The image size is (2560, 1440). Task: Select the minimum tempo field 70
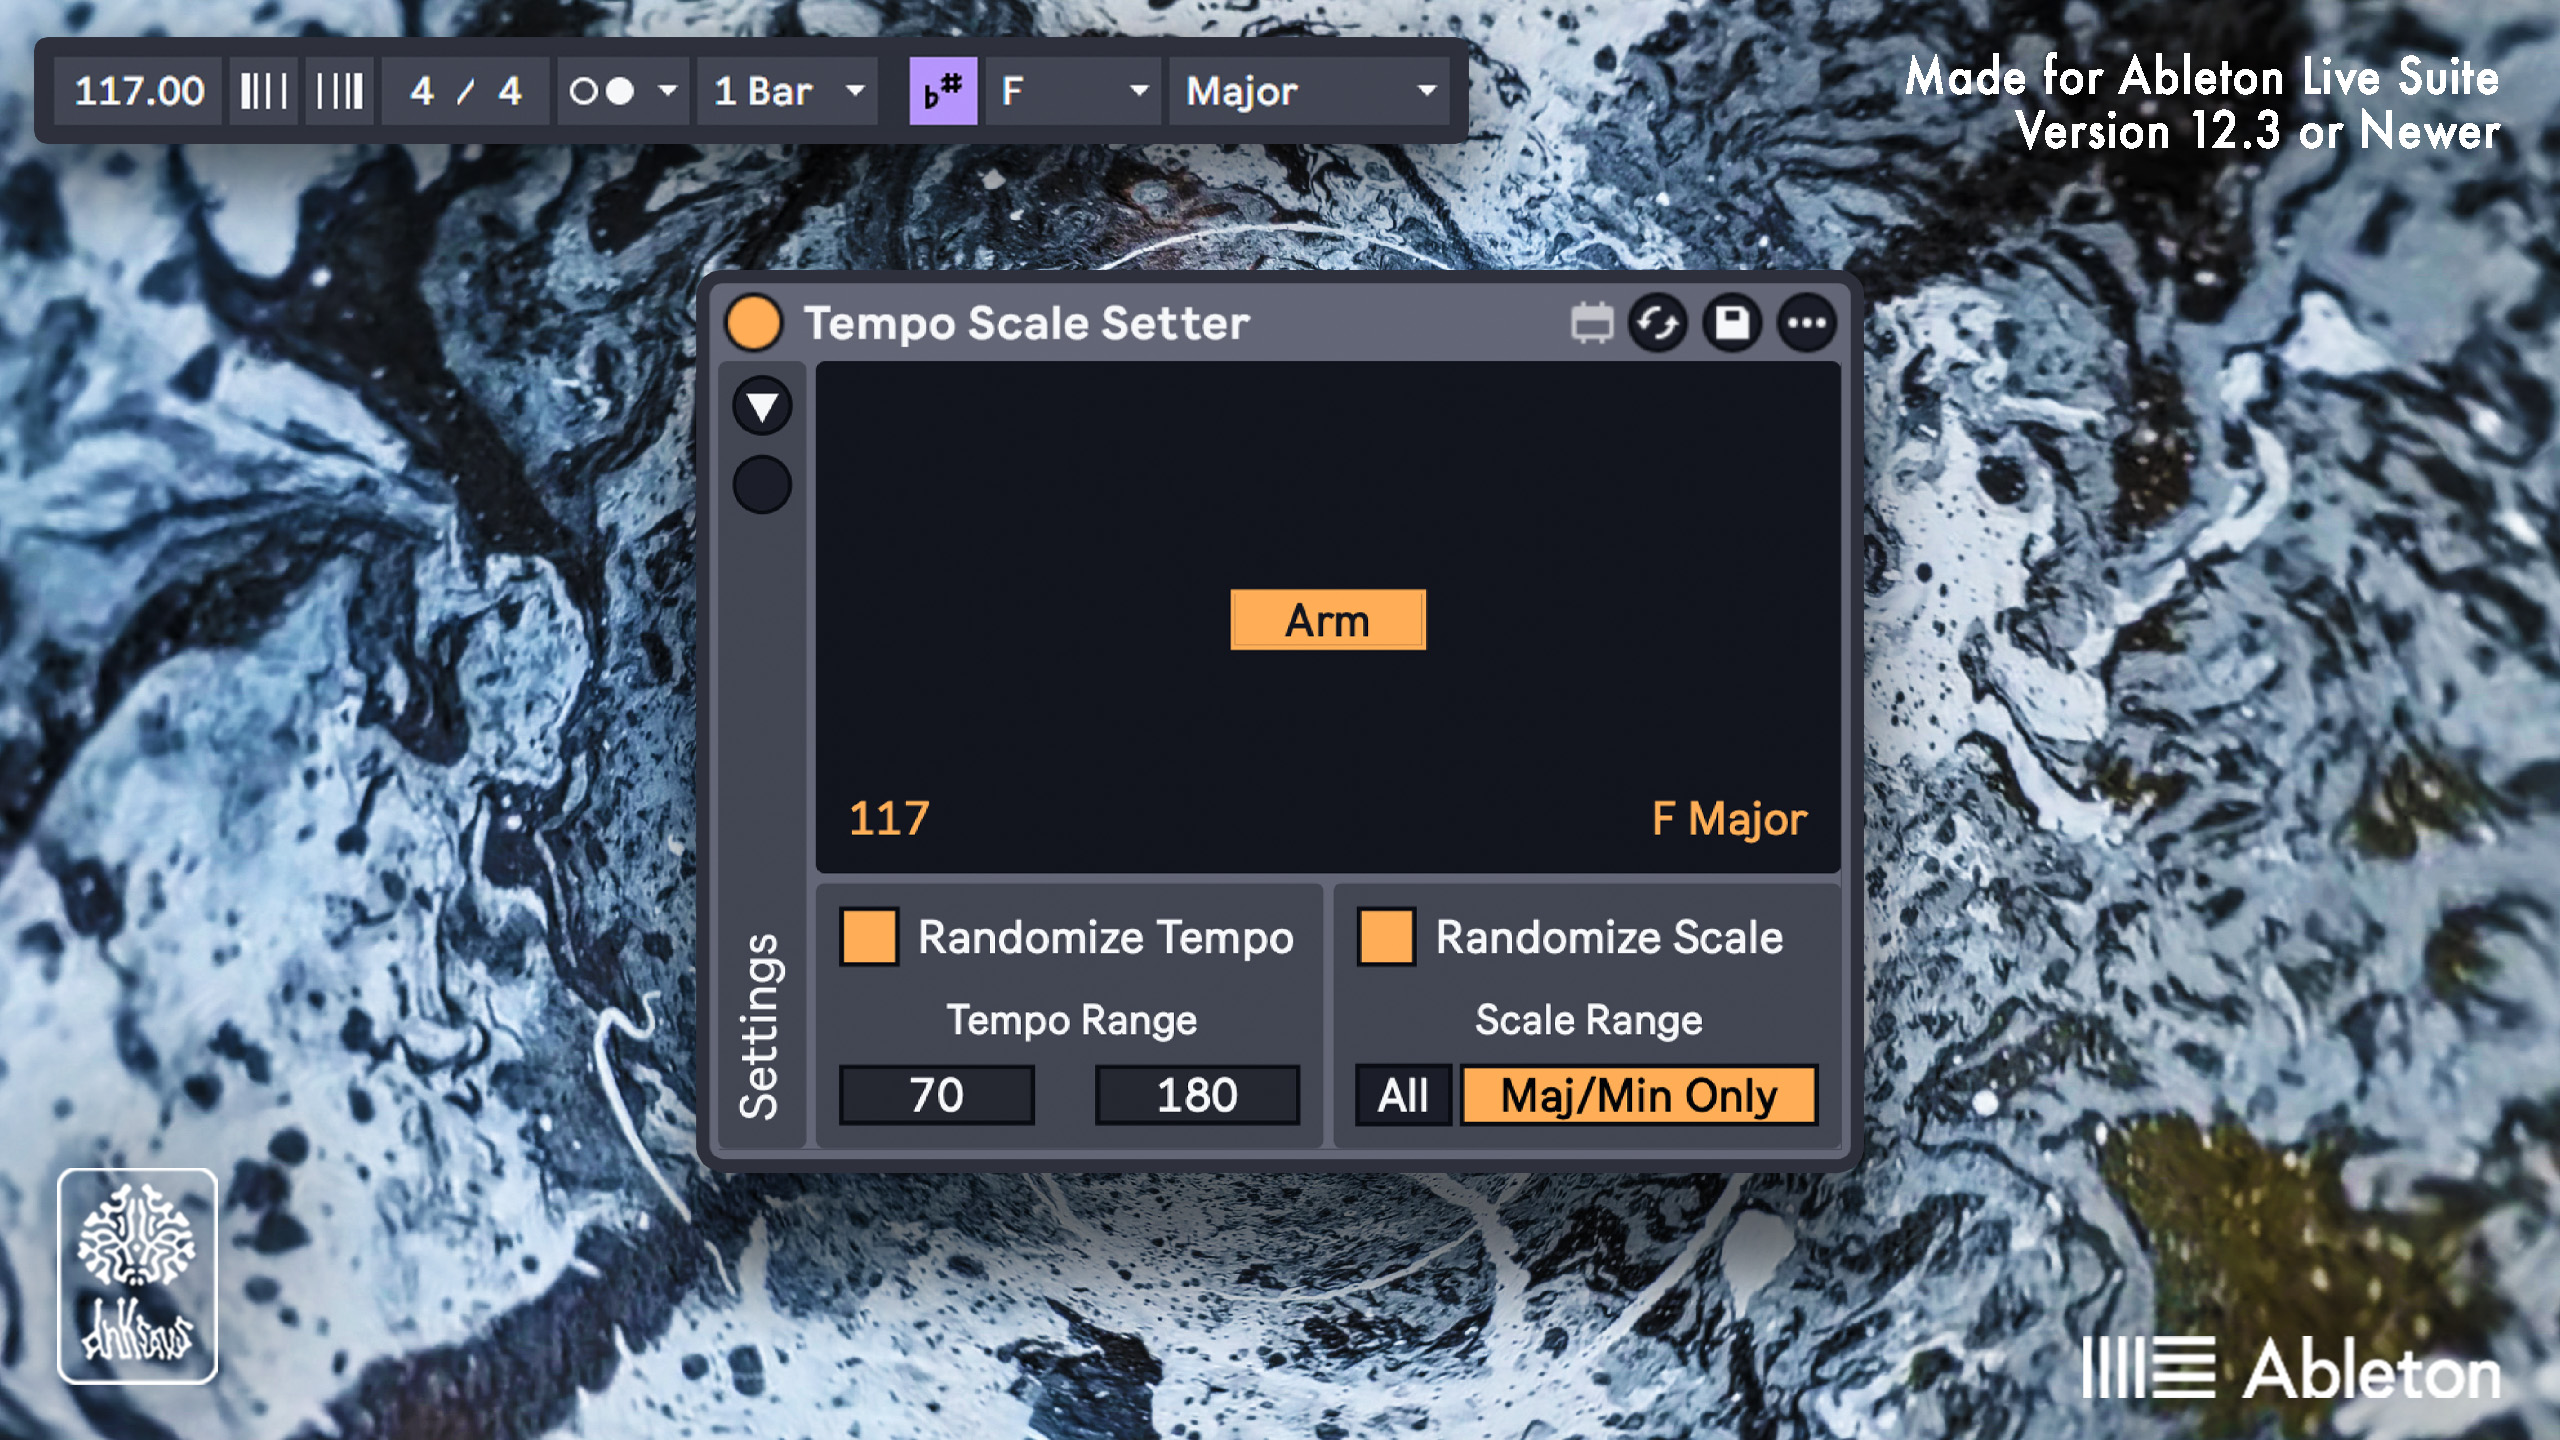click(x=937, y=1095)
